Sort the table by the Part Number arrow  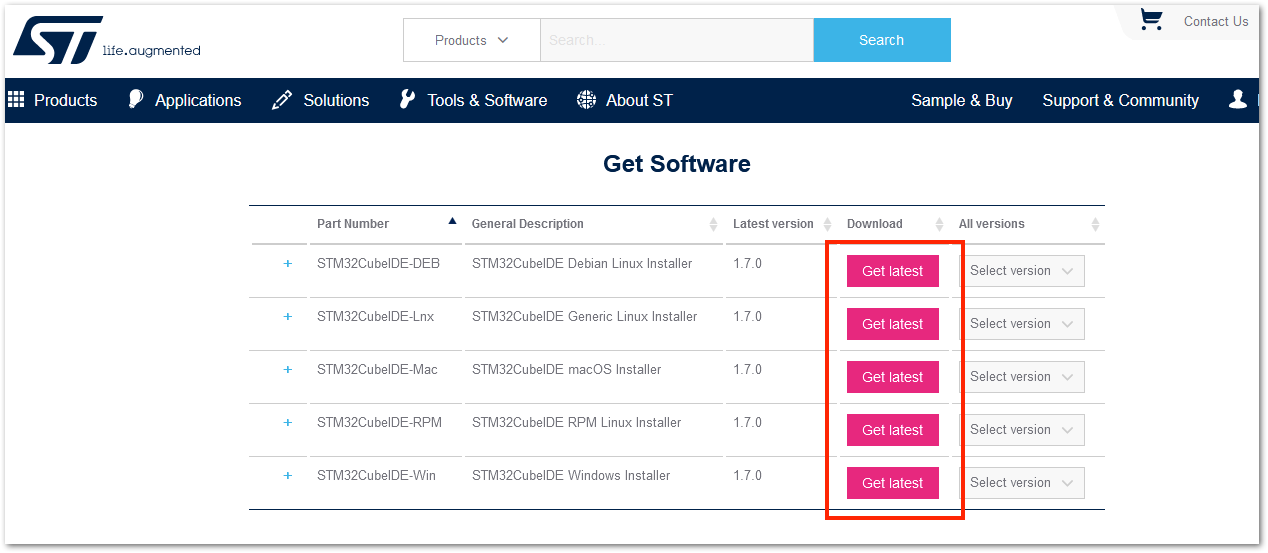click(x=452, y=220)
